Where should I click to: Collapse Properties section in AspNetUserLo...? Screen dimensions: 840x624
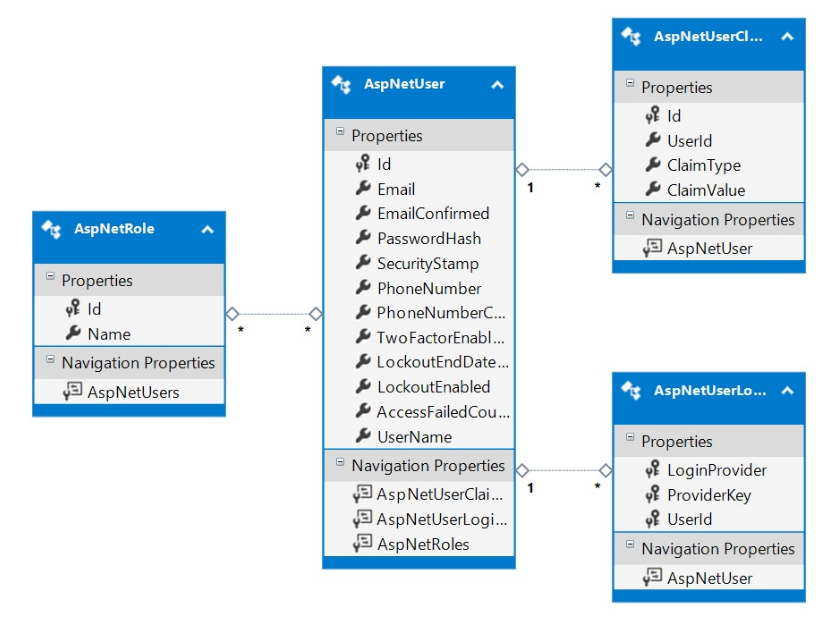(630, 437)
